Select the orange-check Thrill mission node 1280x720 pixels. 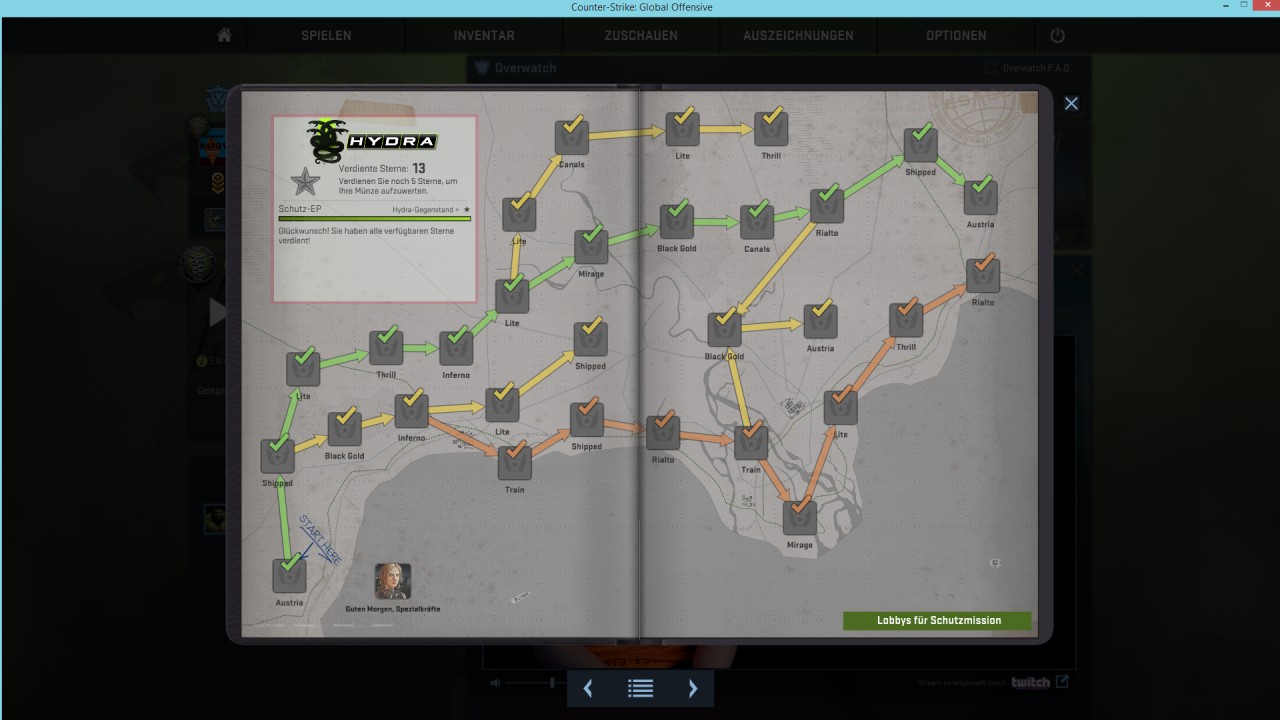pyautogui.click(x=906, y=319)
